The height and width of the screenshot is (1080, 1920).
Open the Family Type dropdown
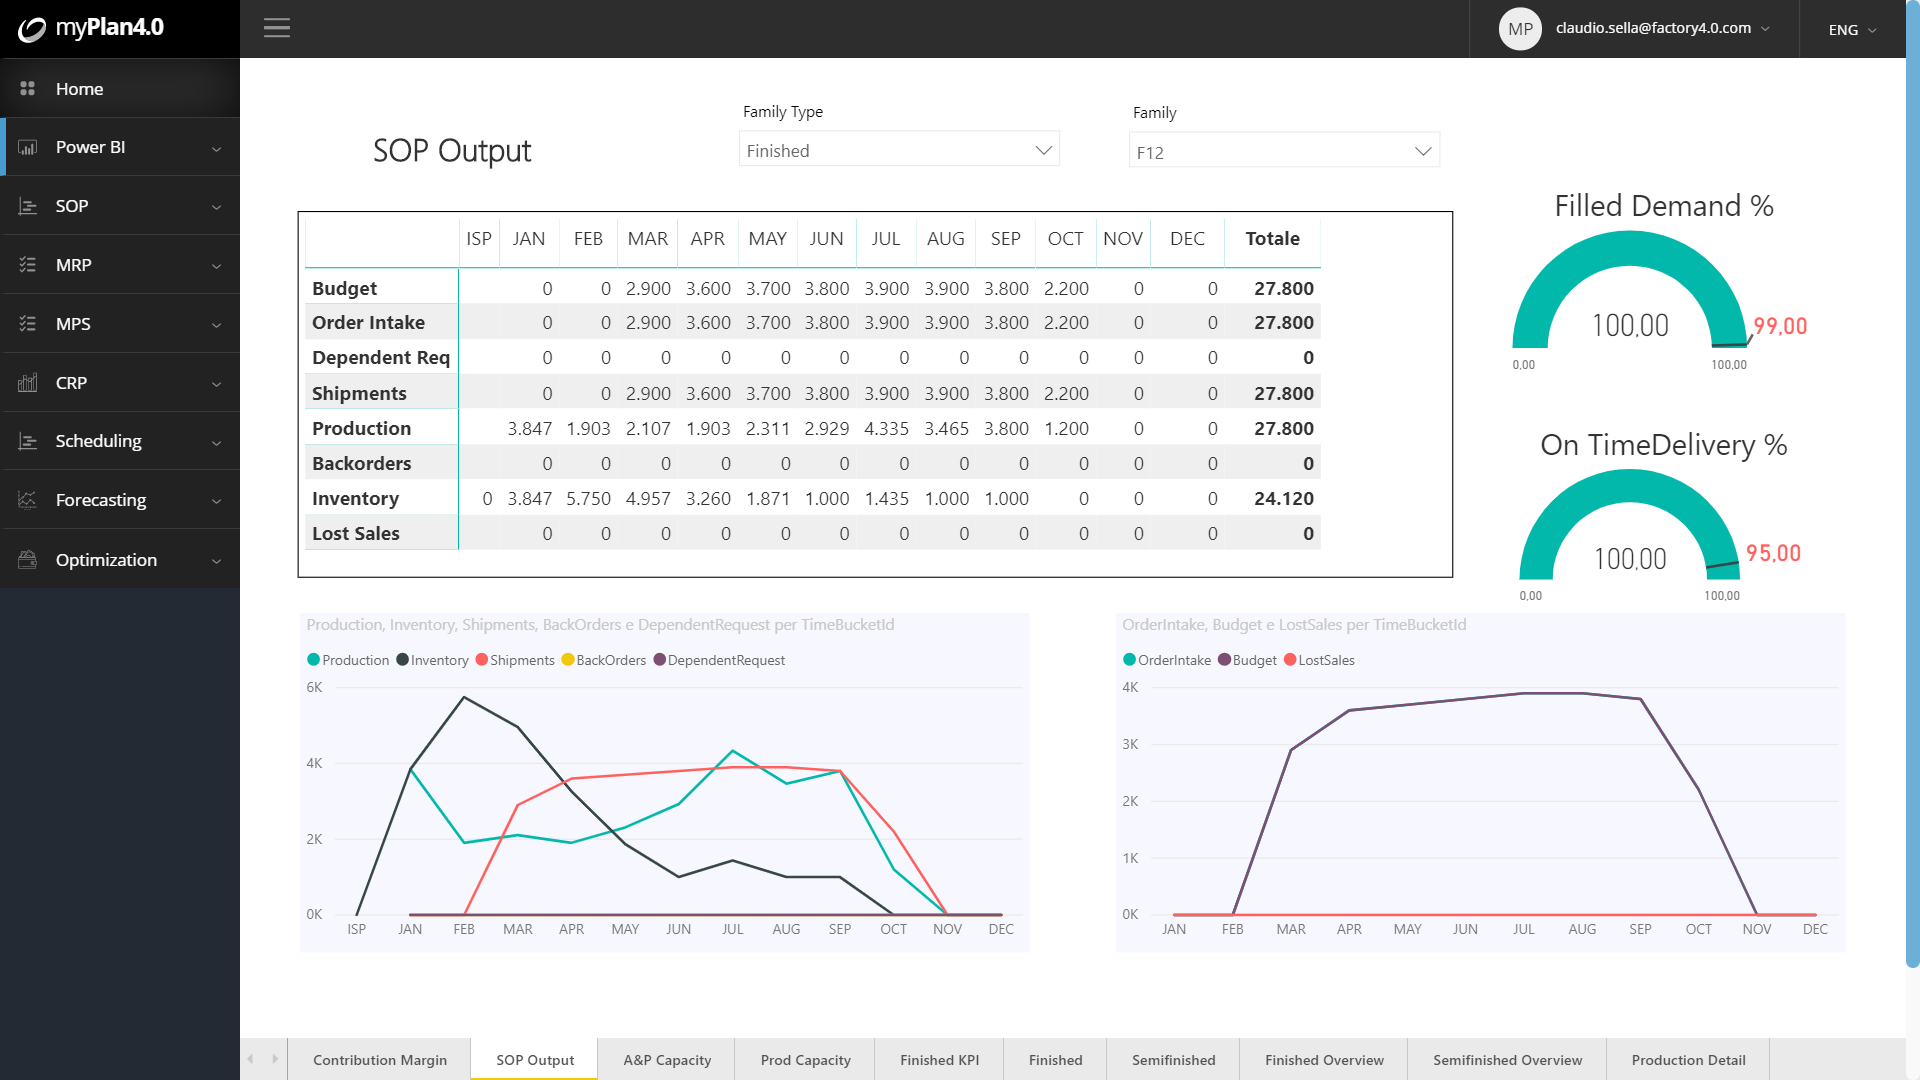[899, 150]
